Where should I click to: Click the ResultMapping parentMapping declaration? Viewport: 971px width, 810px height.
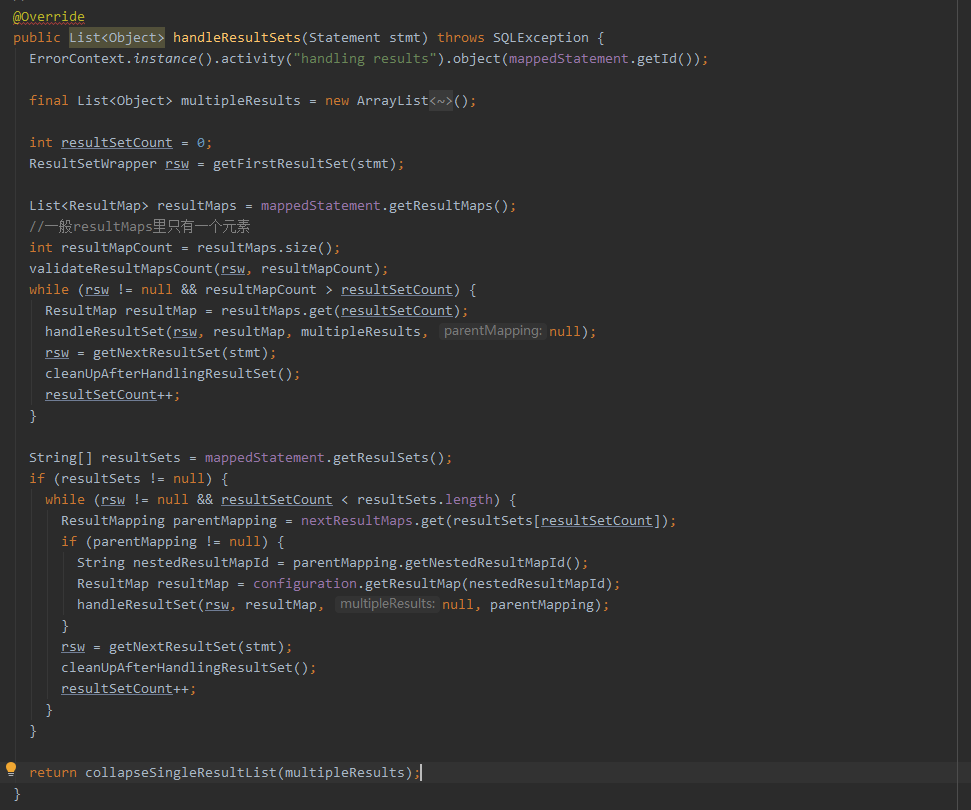tap(168, 521)
